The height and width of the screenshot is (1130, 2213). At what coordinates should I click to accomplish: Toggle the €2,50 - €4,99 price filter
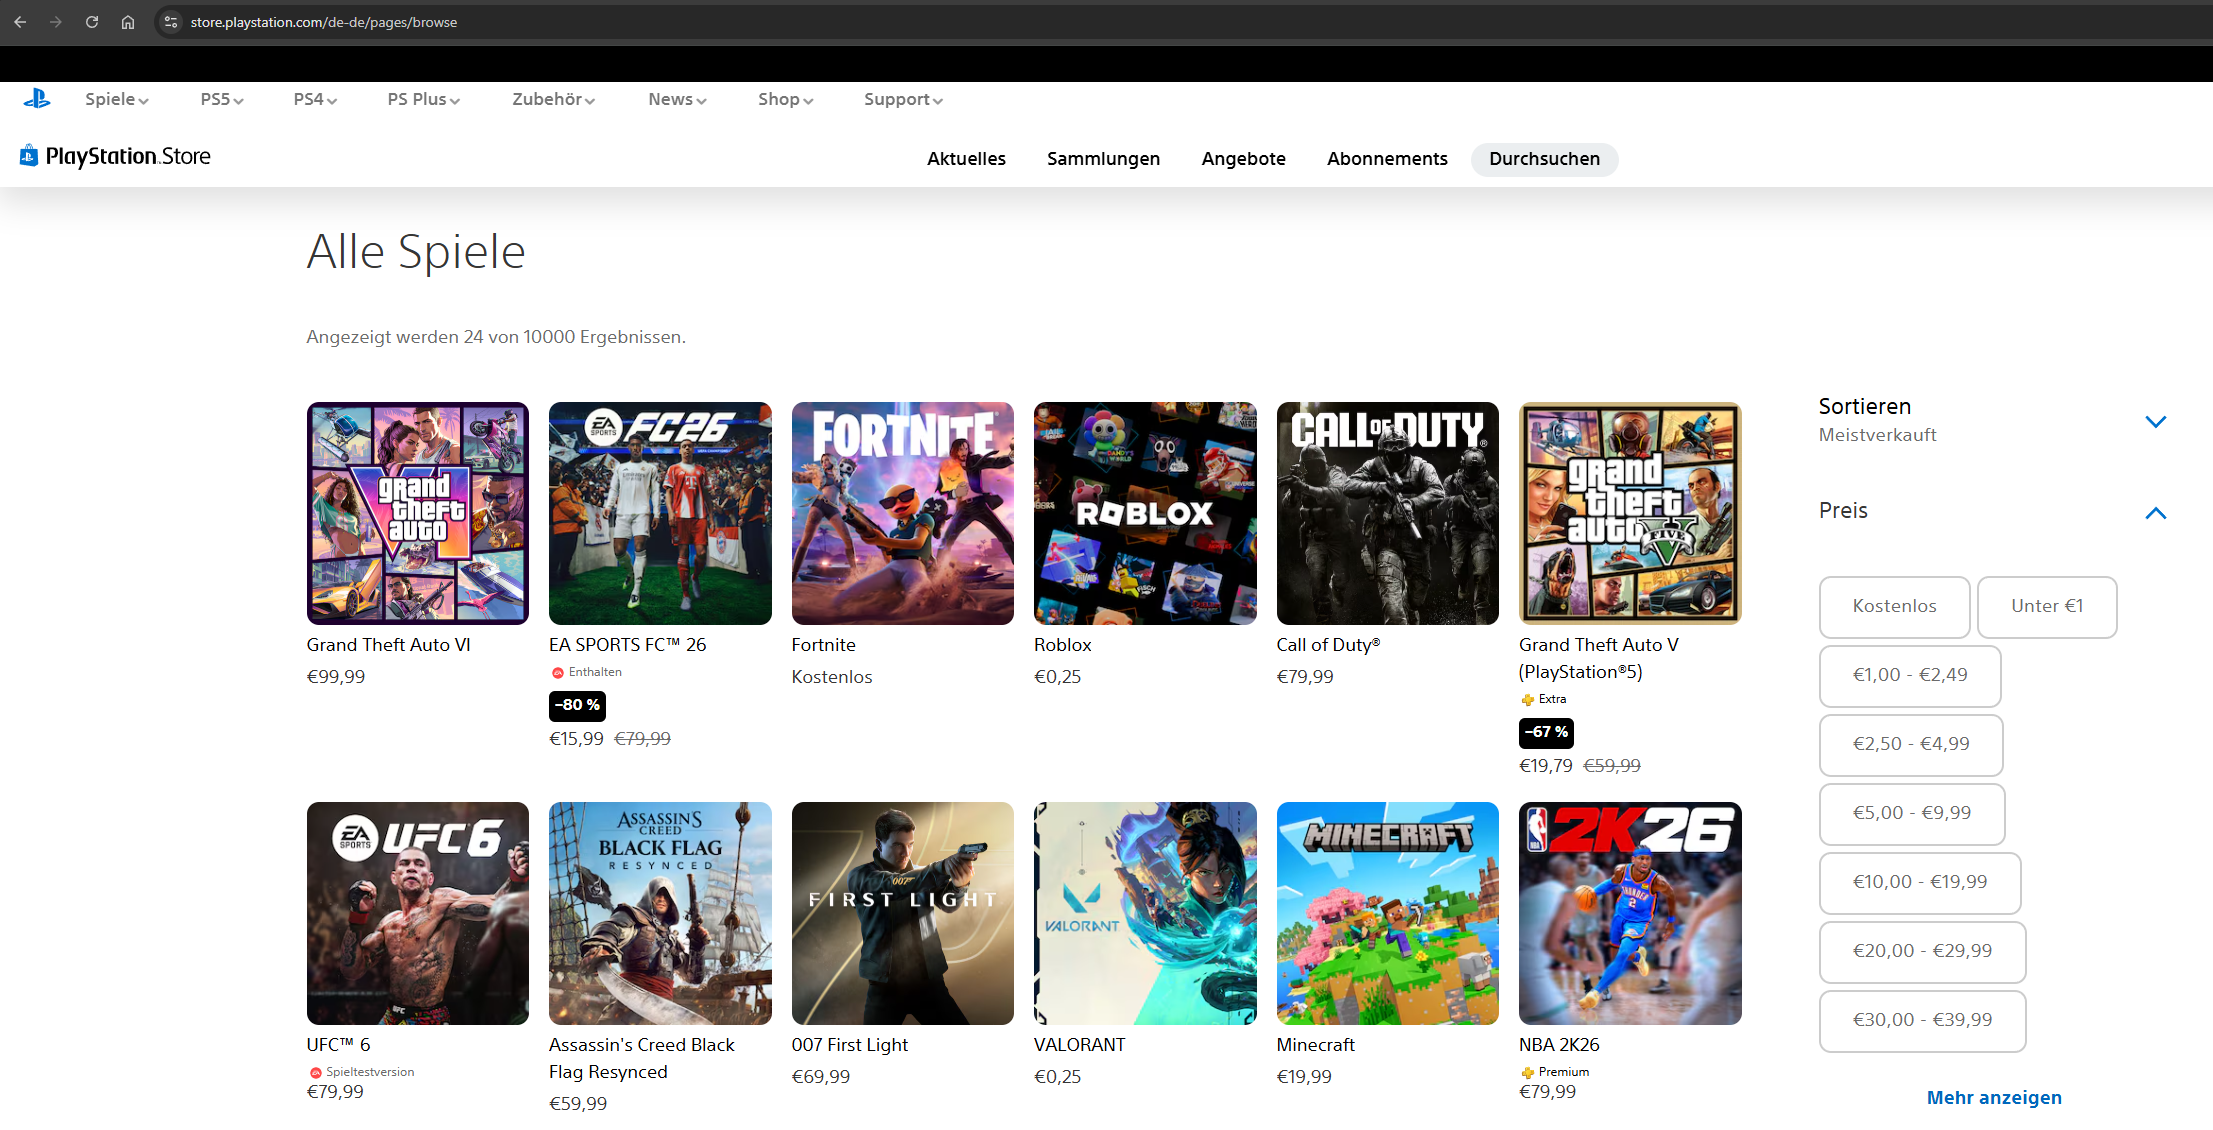[1911, 745]
